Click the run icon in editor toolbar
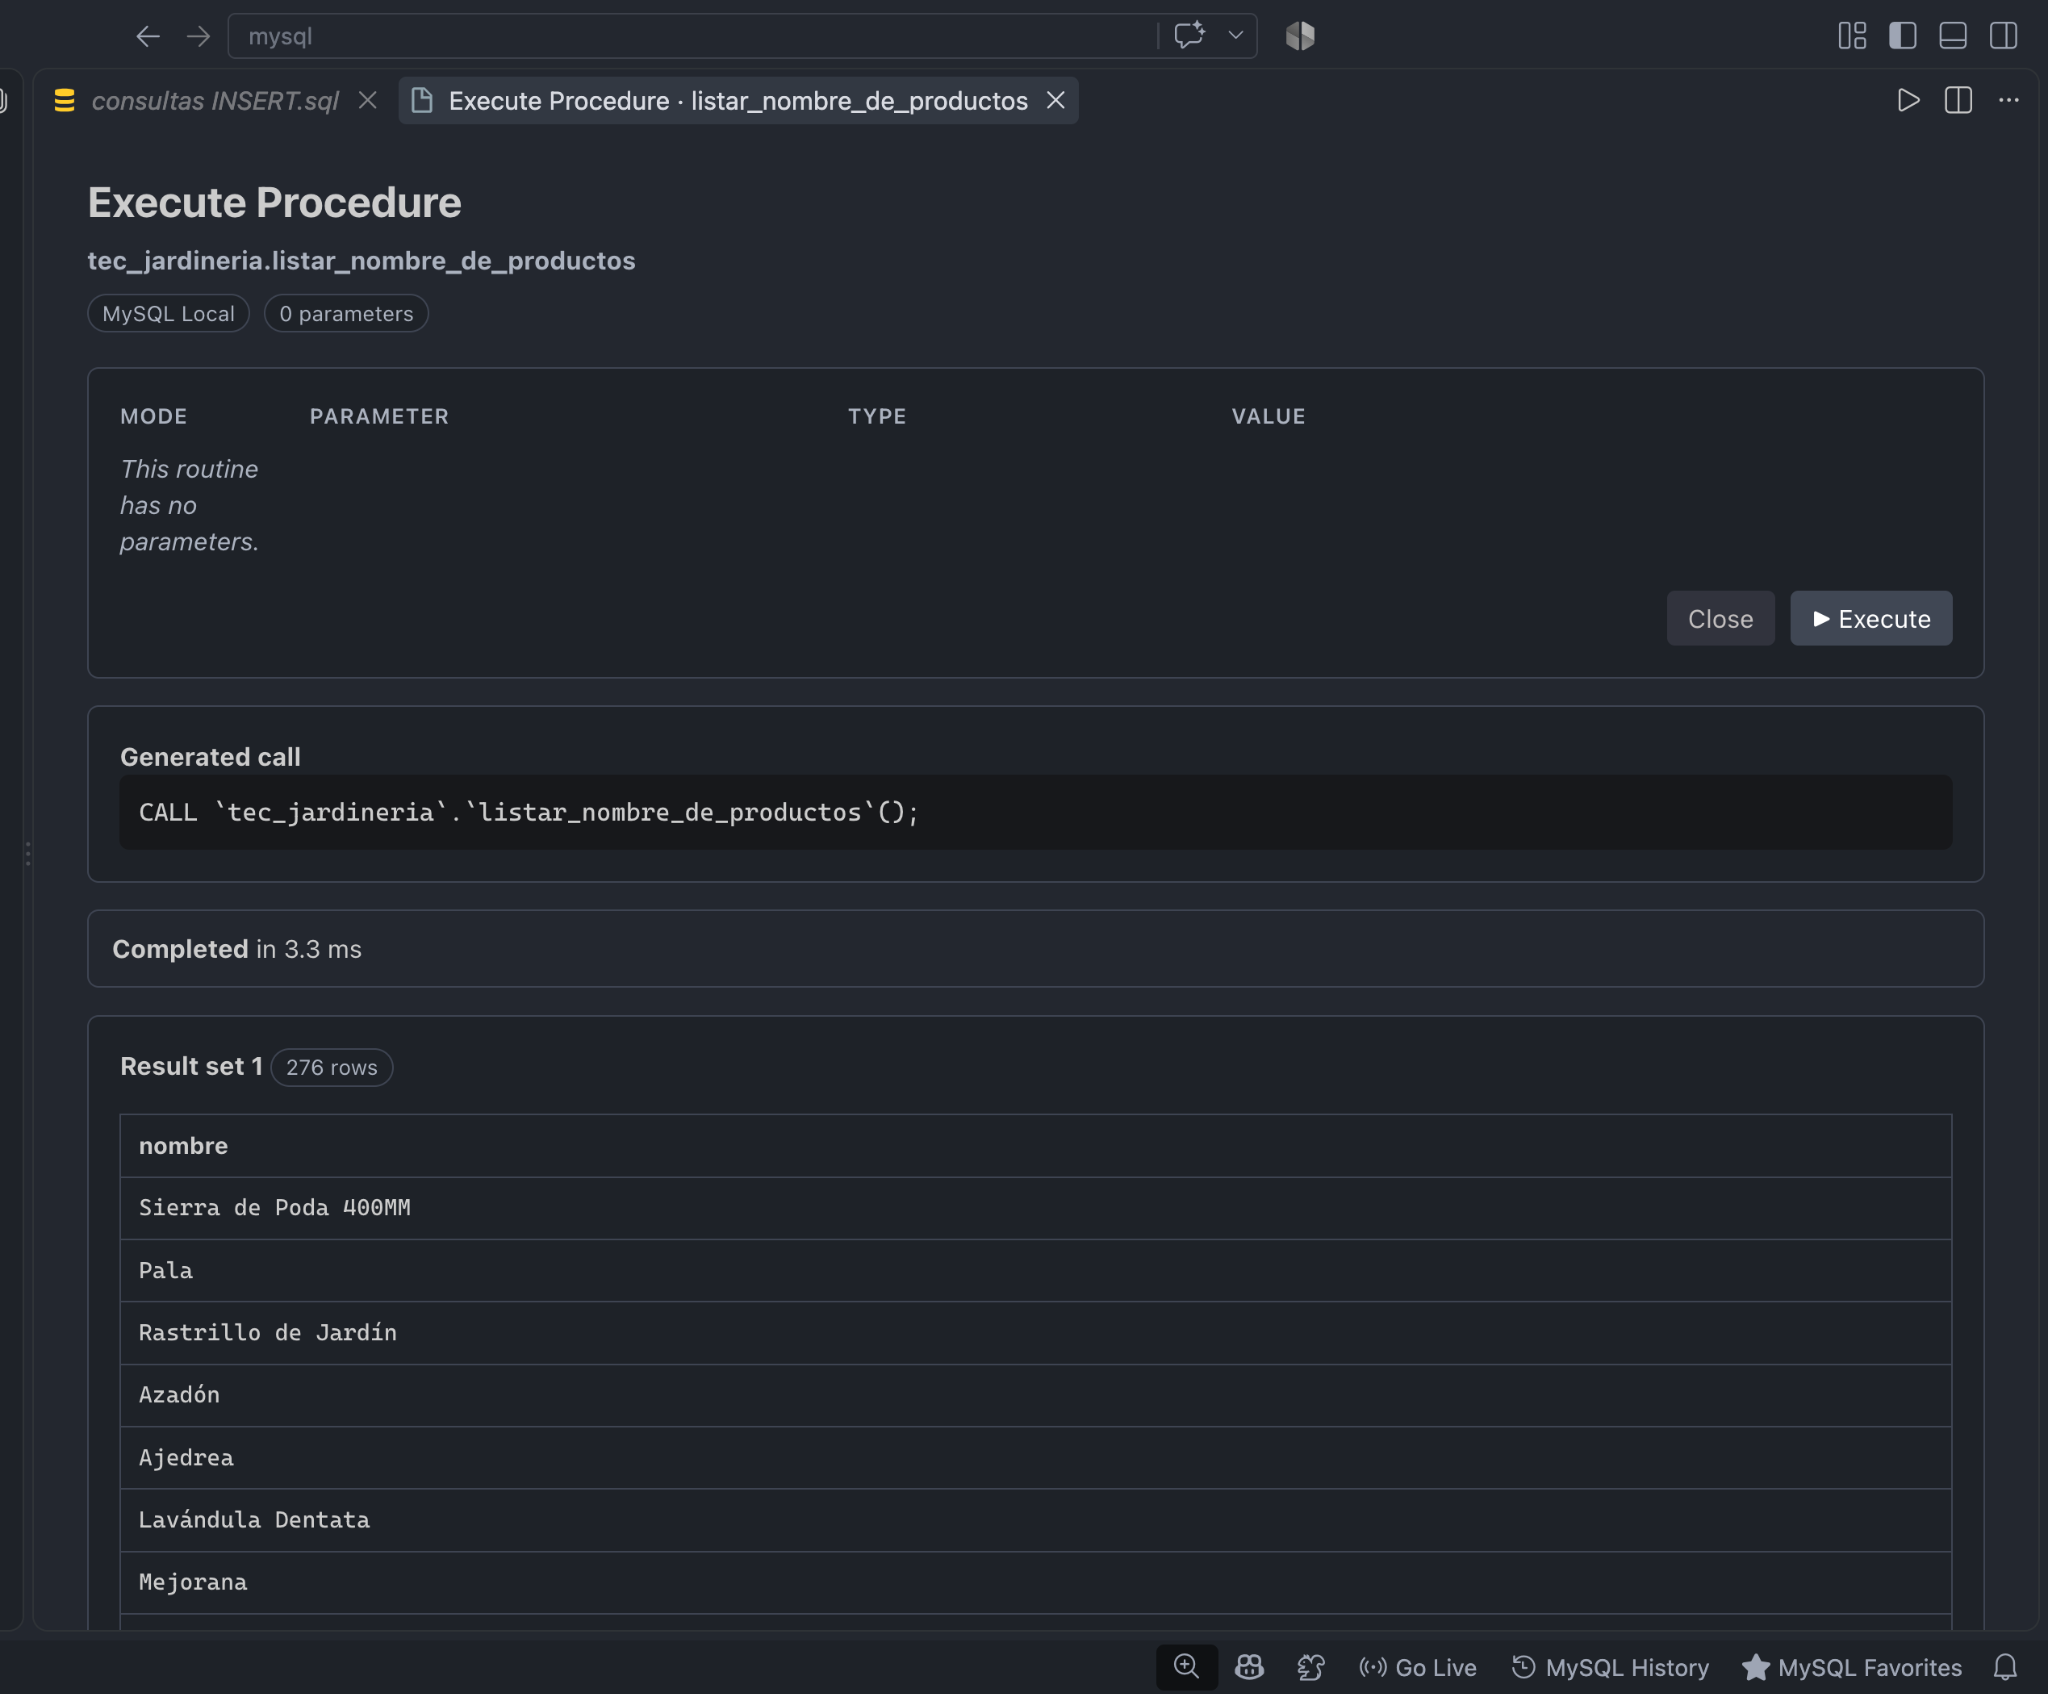 1908,101
